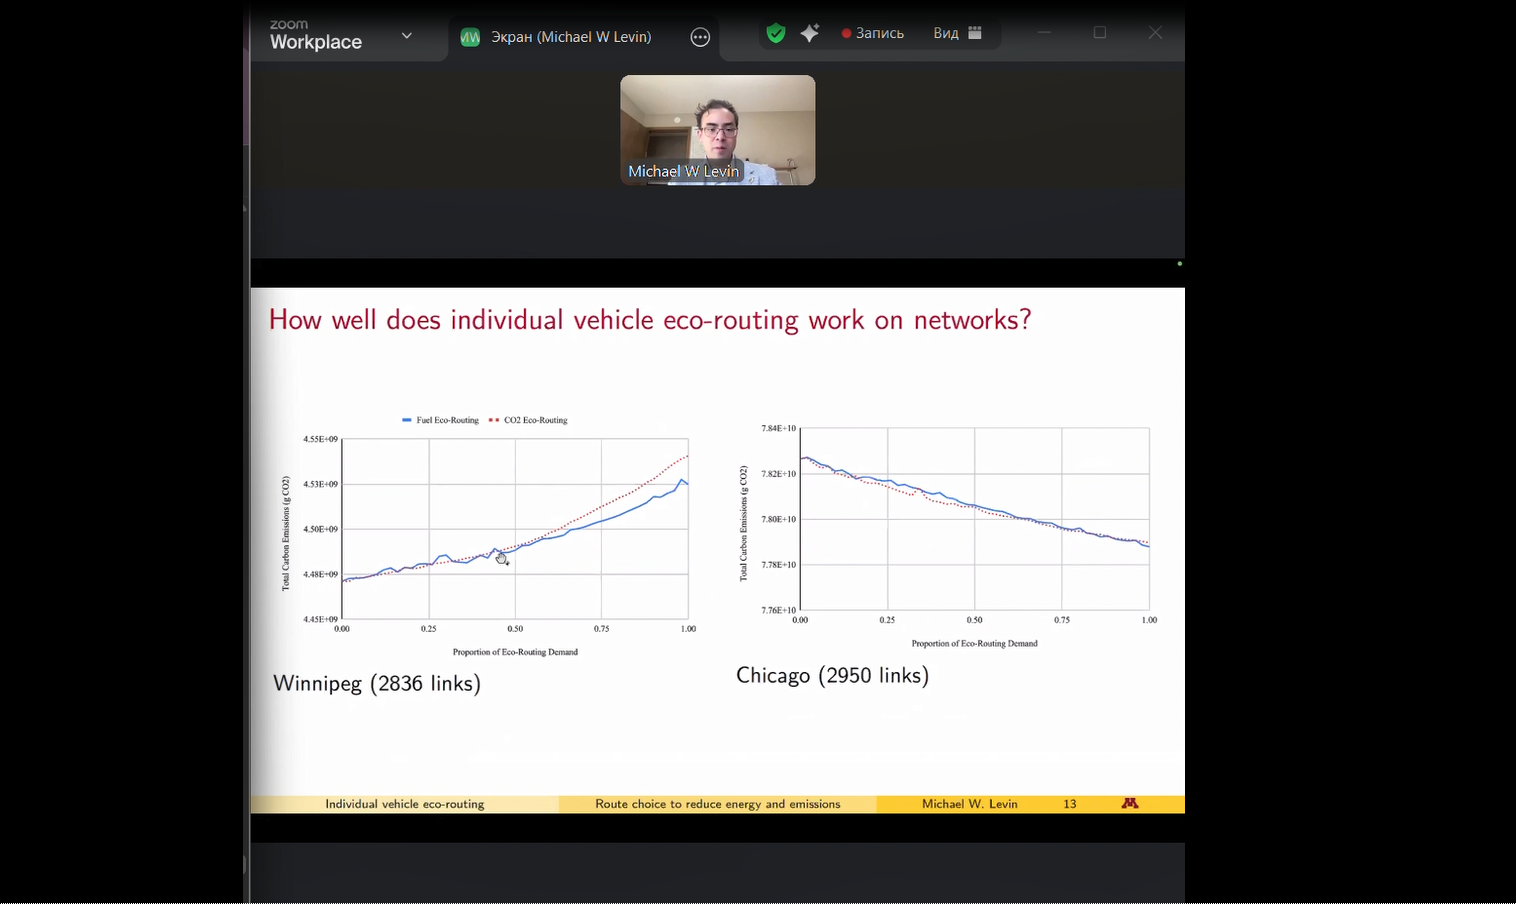Expand the Zoom Workplace dropdown chevron
The height and width of the screenshot is (904, 1516).
[x=407, y=36]
